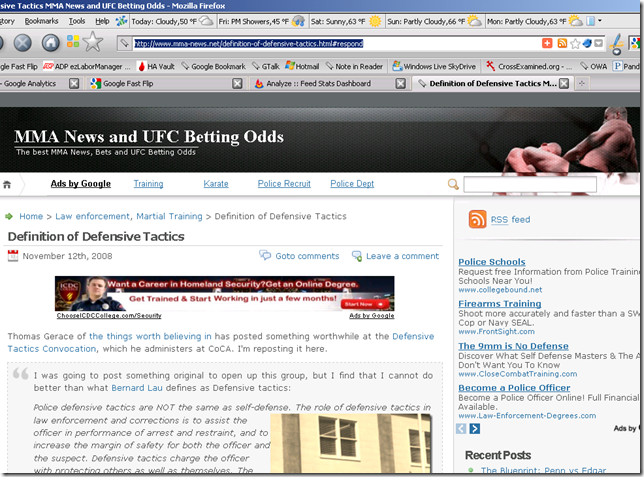Open the Help menu
Image resolution: width=644 pixels, height=477 pixels.
pos(102,21)
